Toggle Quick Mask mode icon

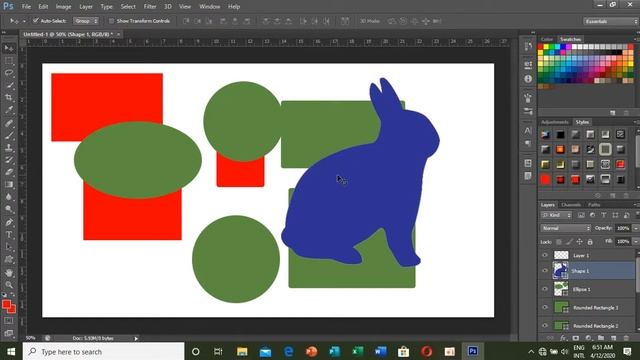click(x=9, y=321)
